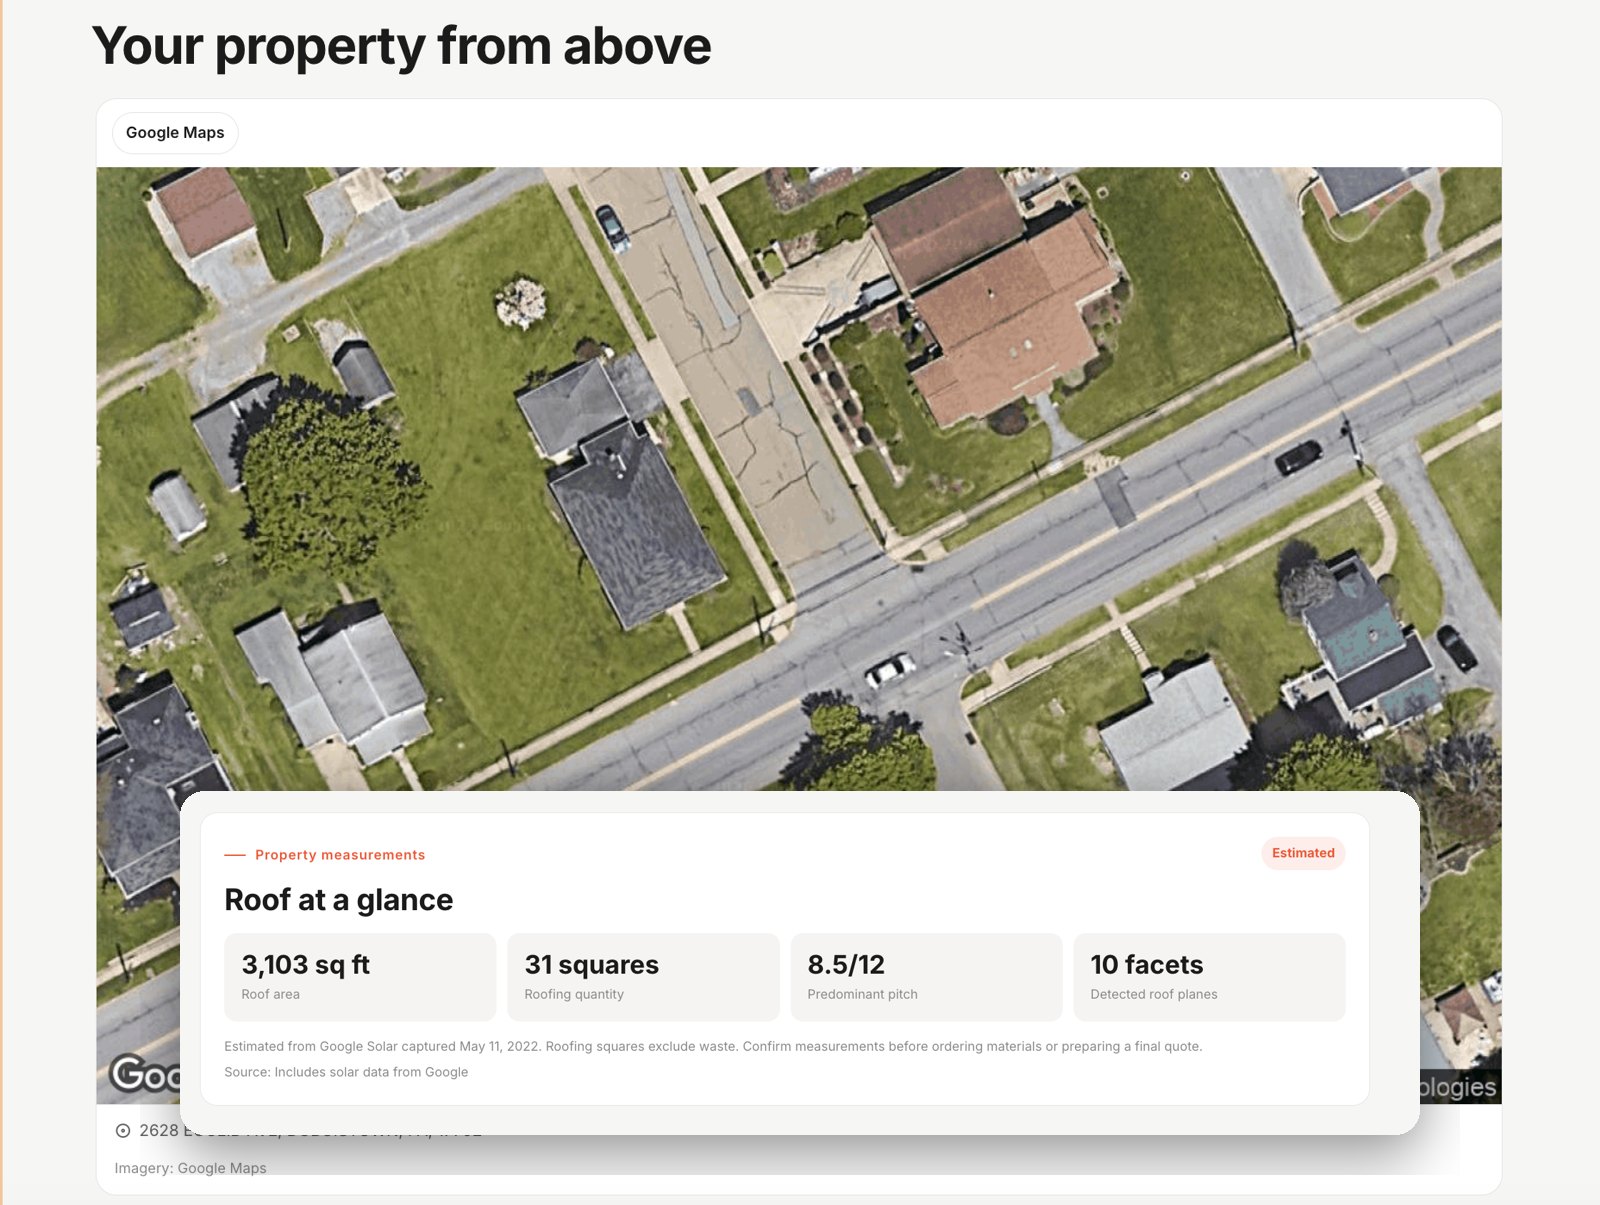Select the 3,103 sq ft roof area card
The height and width of the screenshot is (1205, 1600).
[x=360, y=977]
